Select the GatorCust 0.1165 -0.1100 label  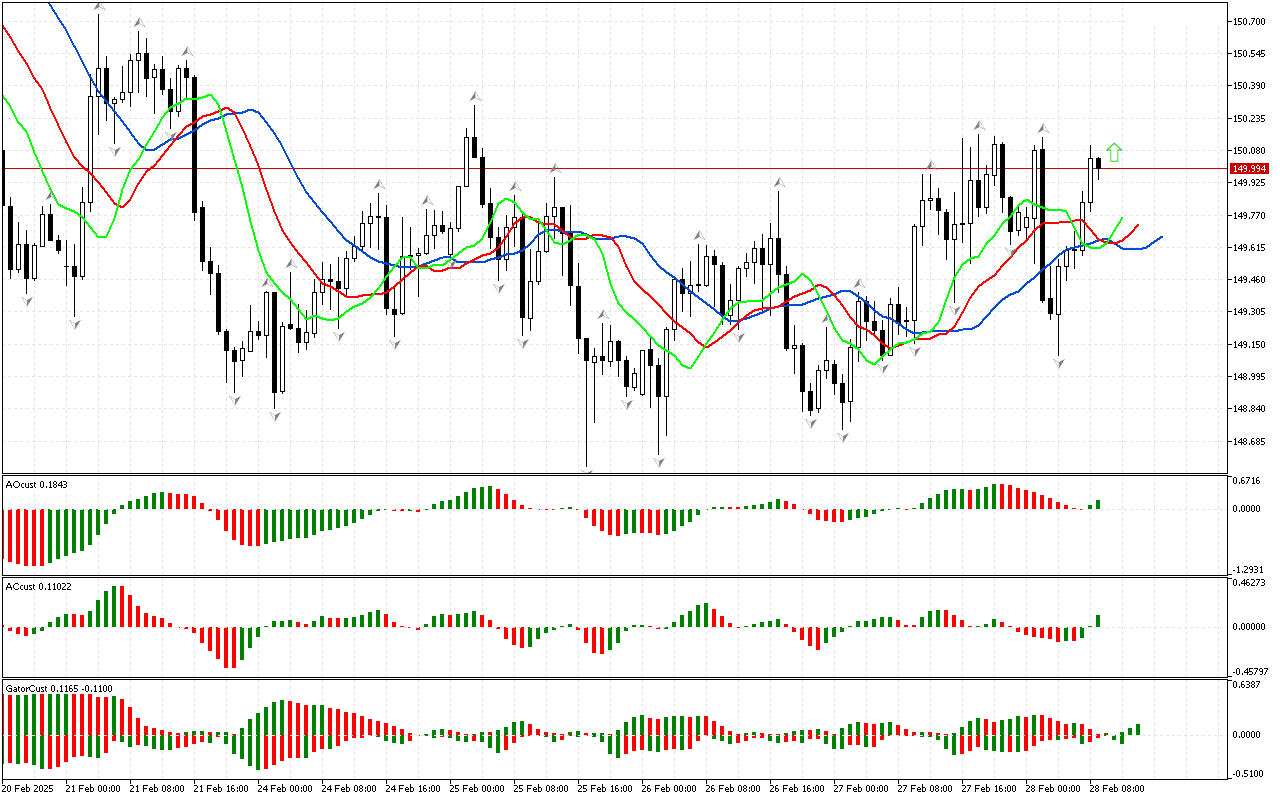click(58, 689)
